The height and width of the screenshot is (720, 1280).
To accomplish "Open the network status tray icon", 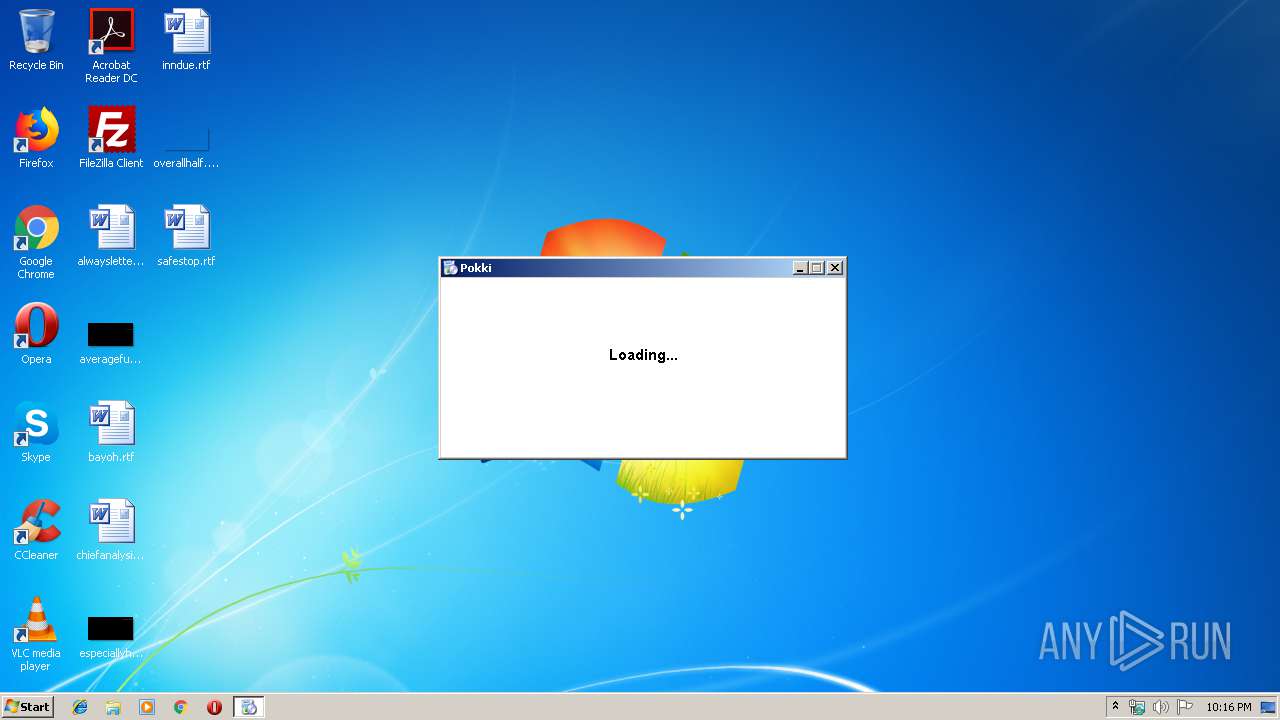I will tap(1137, 707).
